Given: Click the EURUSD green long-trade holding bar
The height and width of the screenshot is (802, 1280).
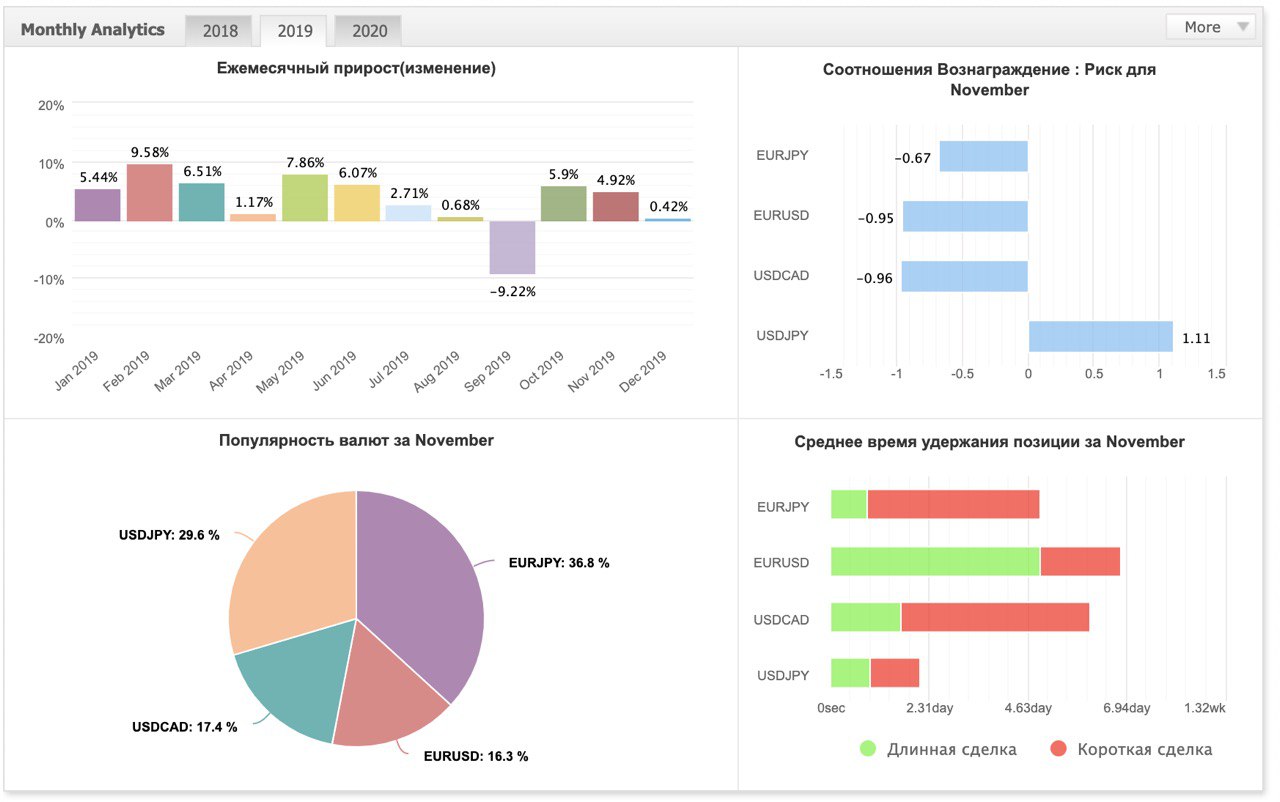Looking at the screenshot, I should [936, 562].
